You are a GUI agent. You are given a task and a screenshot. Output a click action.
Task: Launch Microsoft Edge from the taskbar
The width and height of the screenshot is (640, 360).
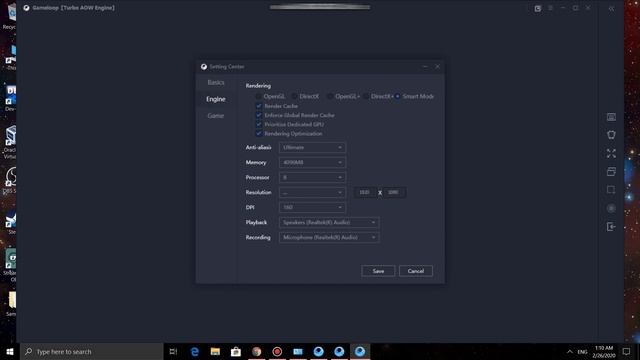click(195, 351)
